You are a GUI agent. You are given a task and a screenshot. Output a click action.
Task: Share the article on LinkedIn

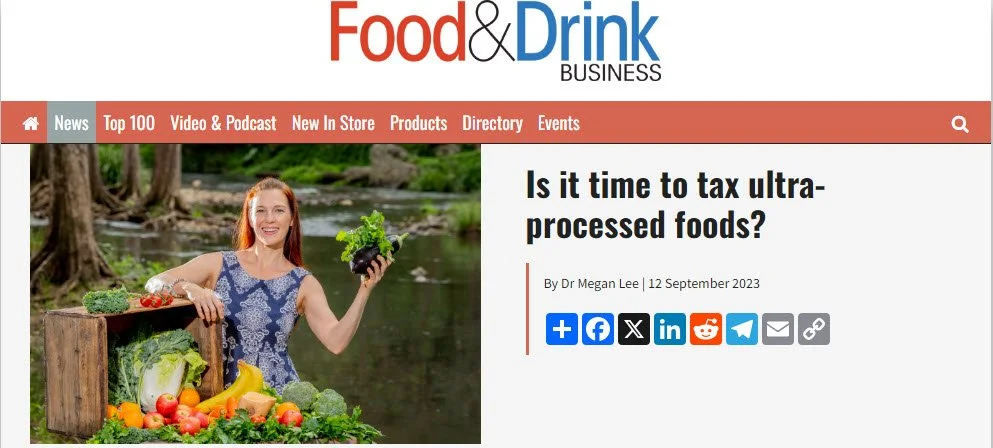[670, 329]
